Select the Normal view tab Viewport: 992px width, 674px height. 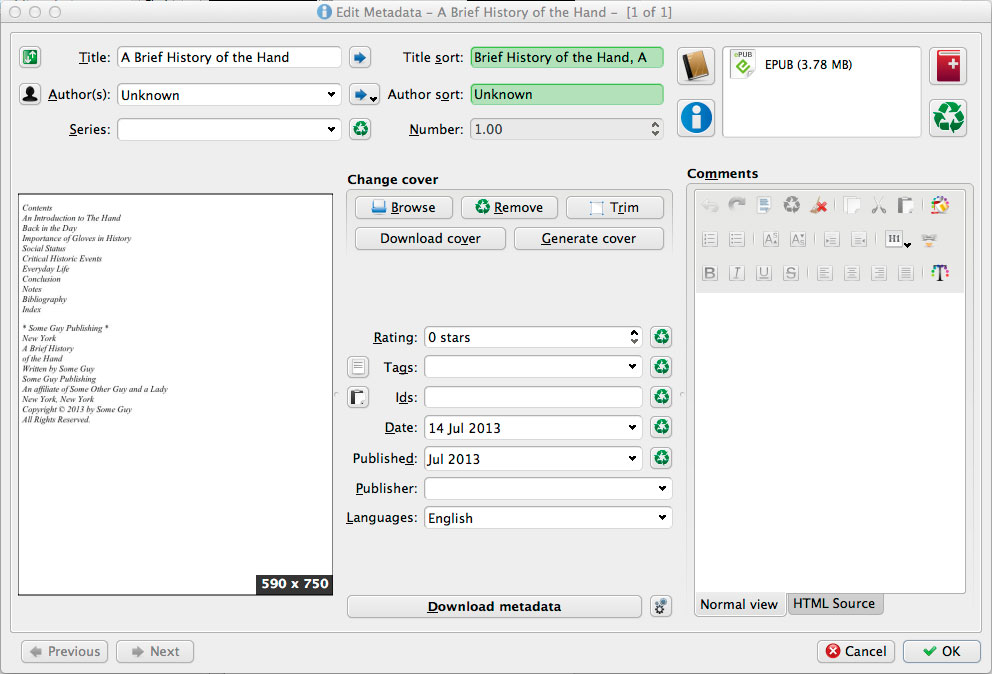tap(739, 603)
